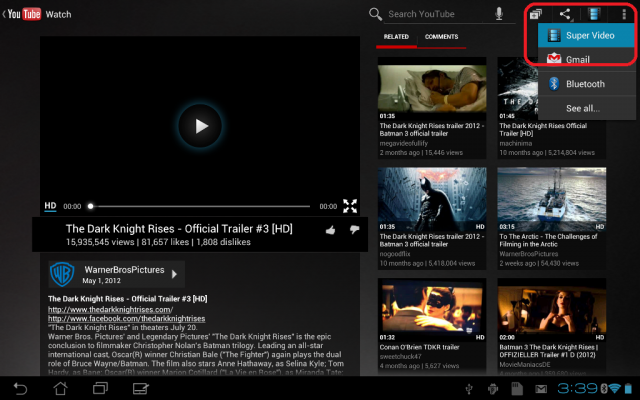The width and height of the screenshot is (640, 400).
Task: Click the video progress seek bar
Action: point(200,206)
